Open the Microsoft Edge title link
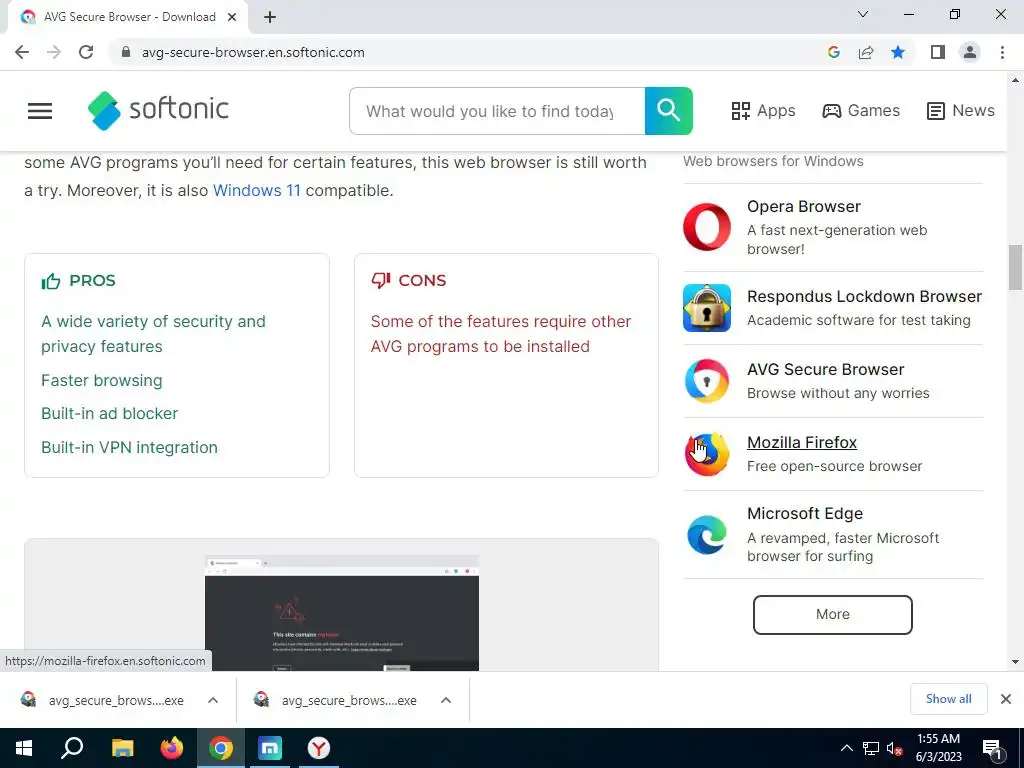 (x=805, y=513)
